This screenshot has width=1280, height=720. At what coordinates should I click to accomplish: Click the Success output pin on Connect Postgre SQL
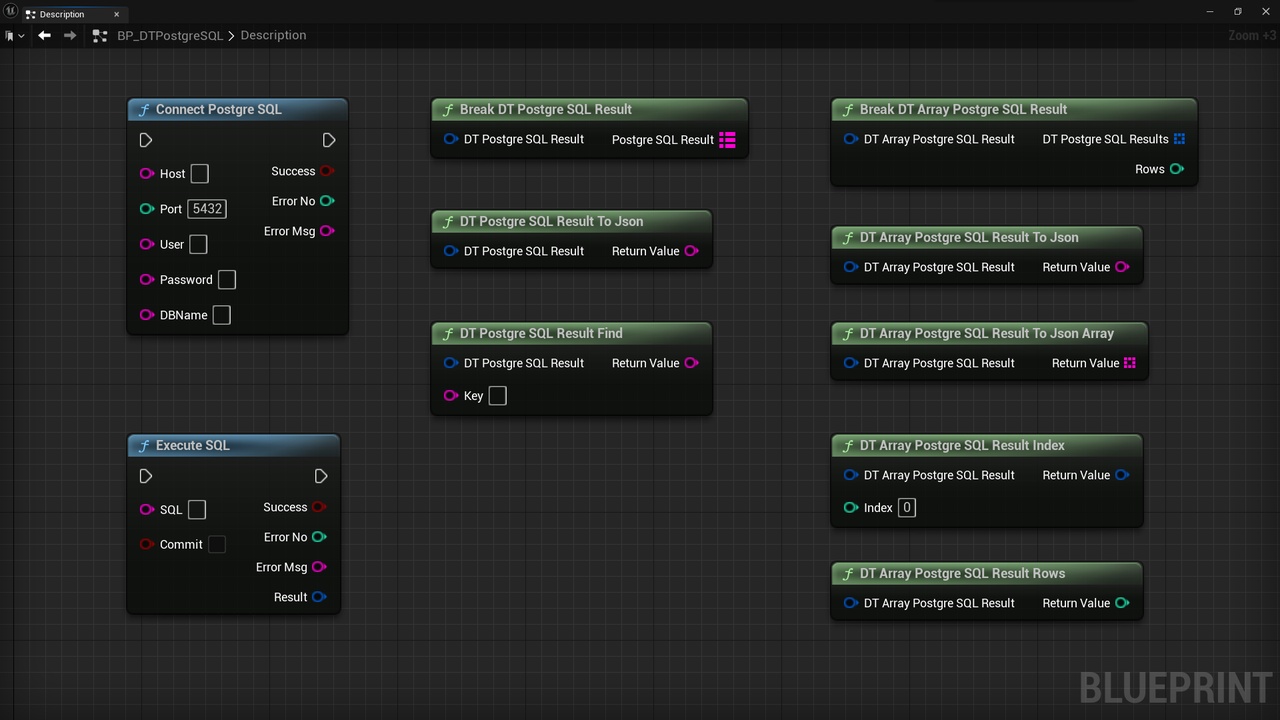327,171
